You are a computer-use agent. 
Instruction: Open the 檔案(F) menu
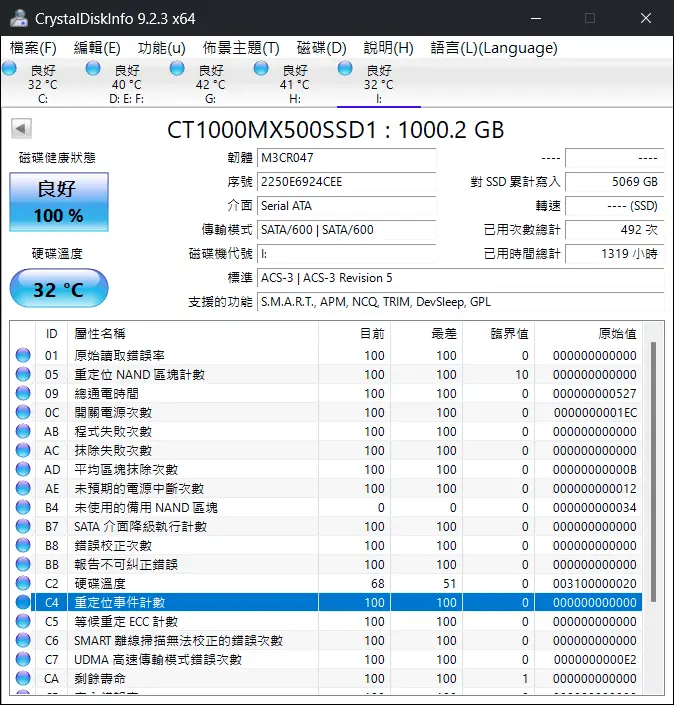coord(33,48)
